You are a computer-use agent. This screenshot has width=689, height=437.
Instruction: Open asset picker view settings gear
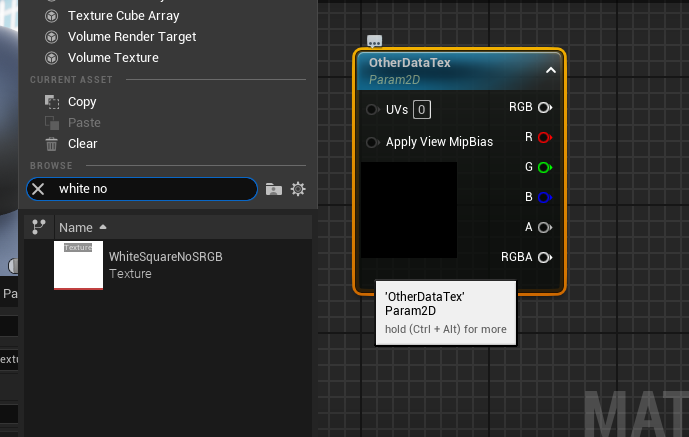coord(297,189)
